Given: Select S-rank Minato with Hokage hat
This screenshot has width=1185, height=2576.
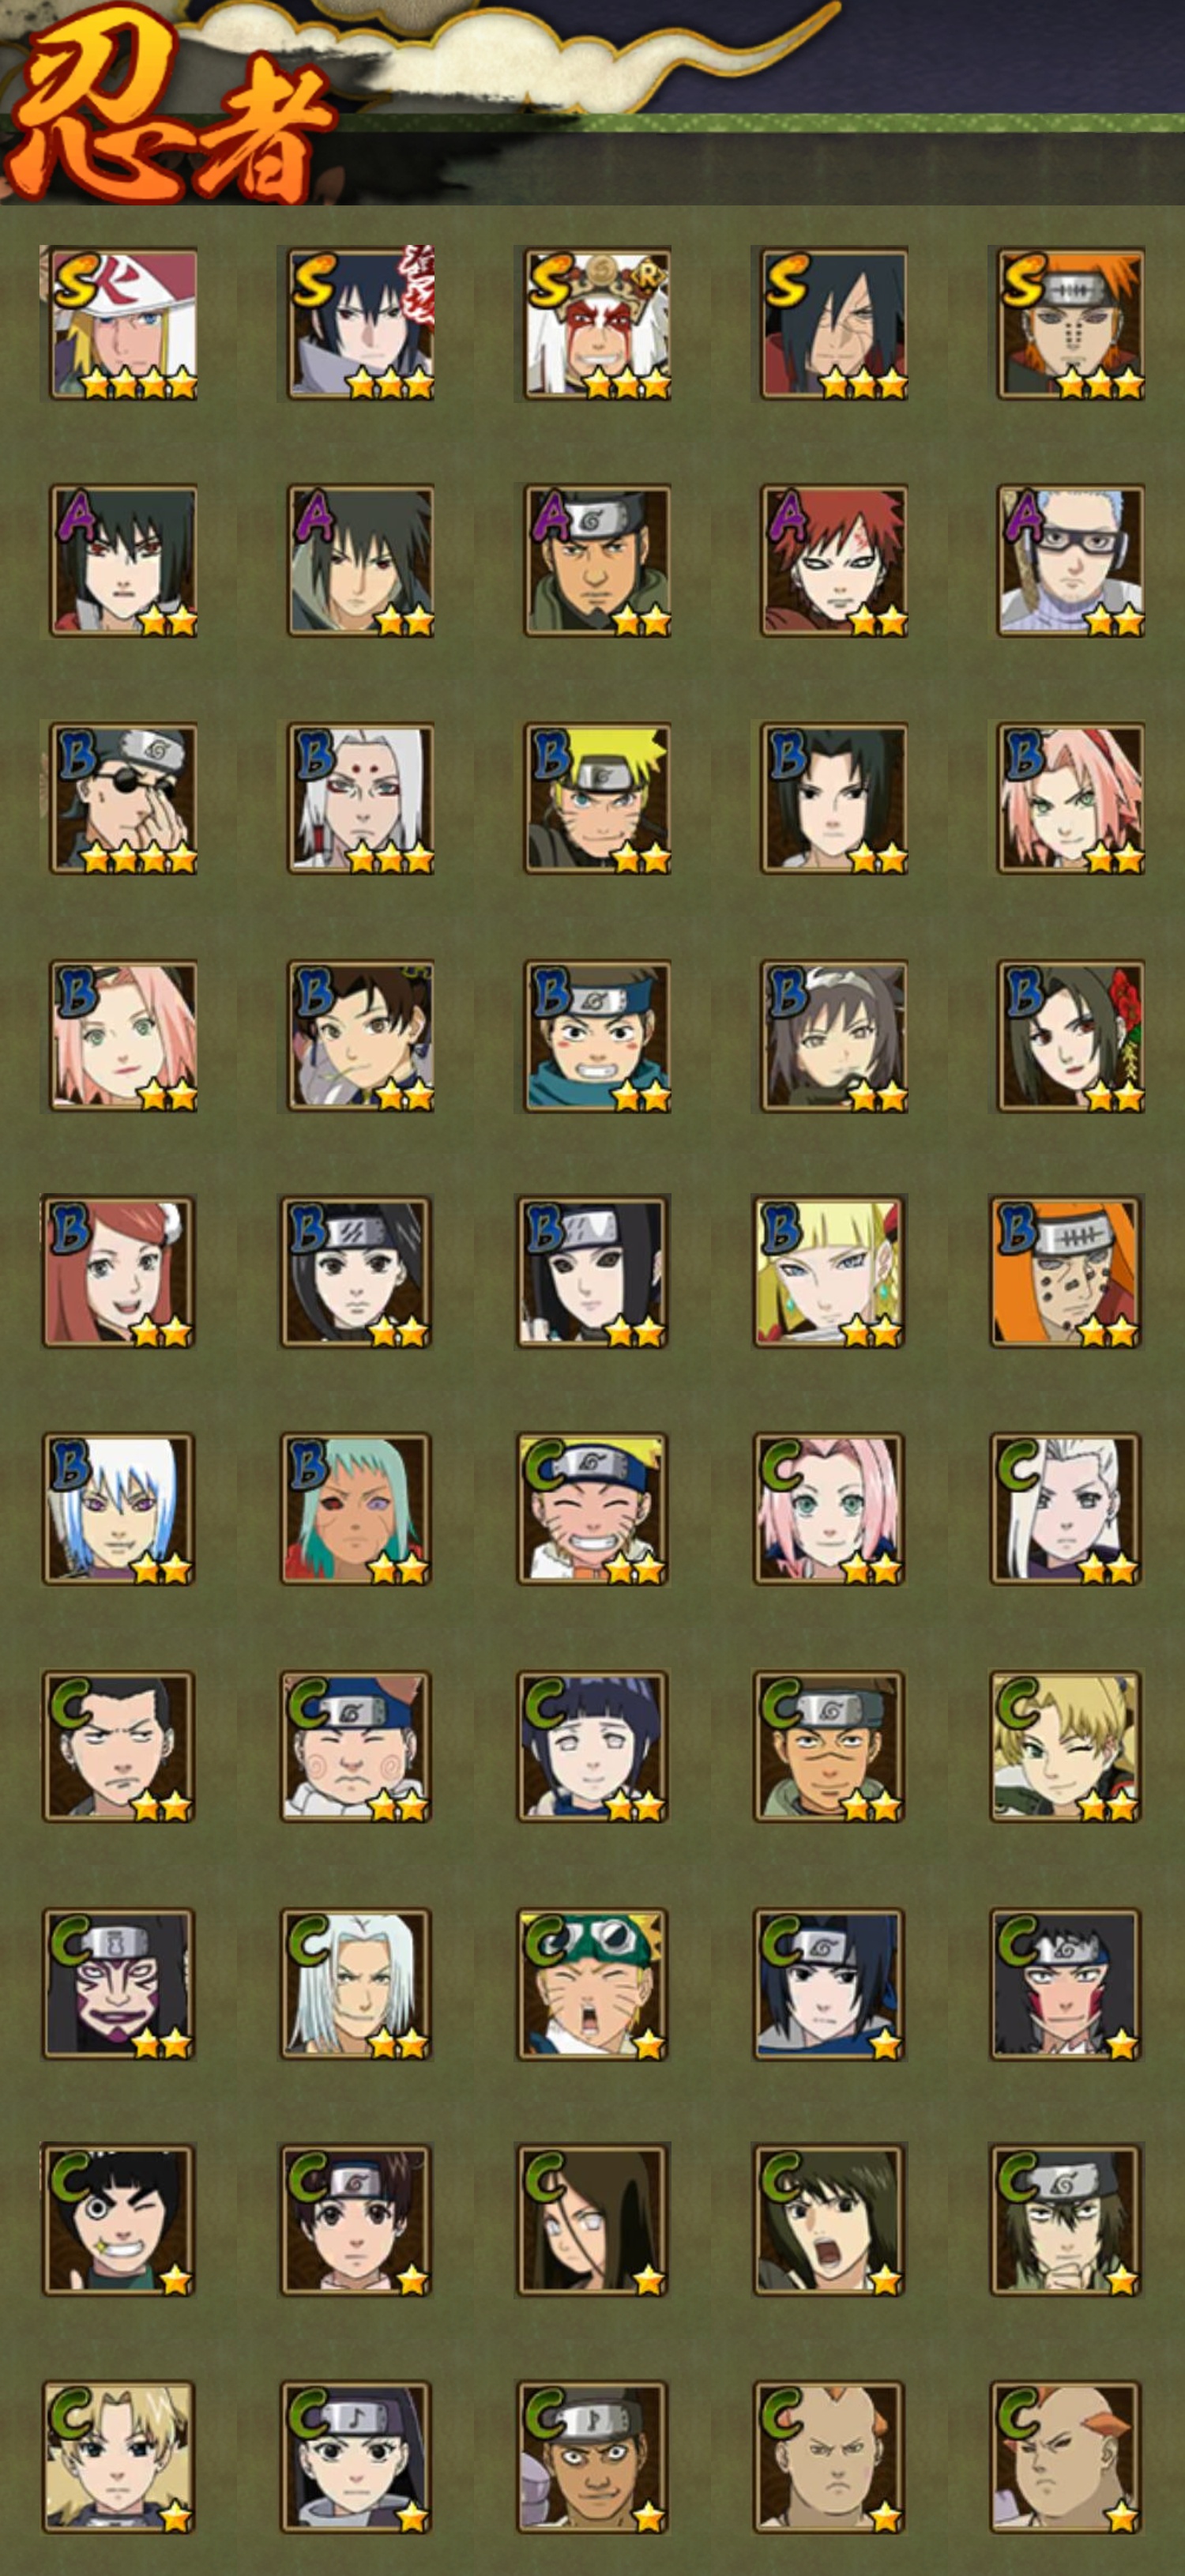Looking at the screenshot, I should coord(122,324).
